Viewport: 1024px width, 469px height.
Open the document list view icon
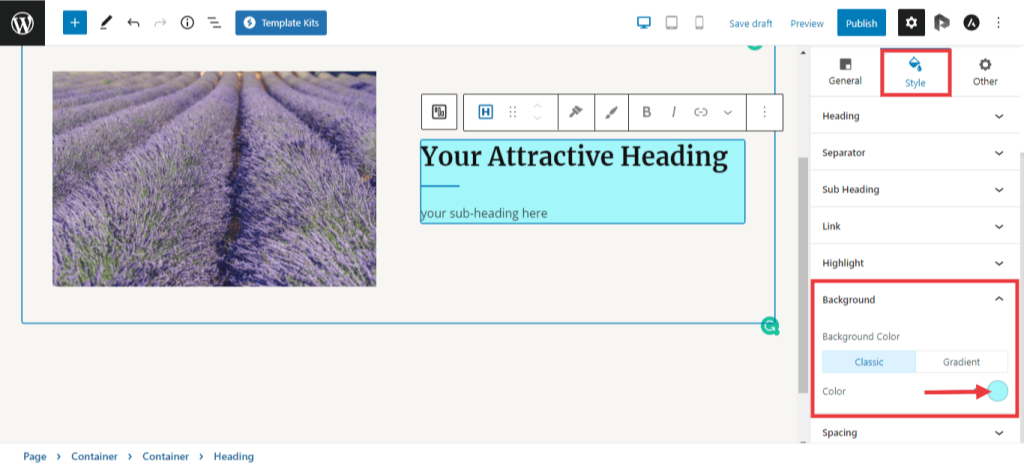[214, 23]
